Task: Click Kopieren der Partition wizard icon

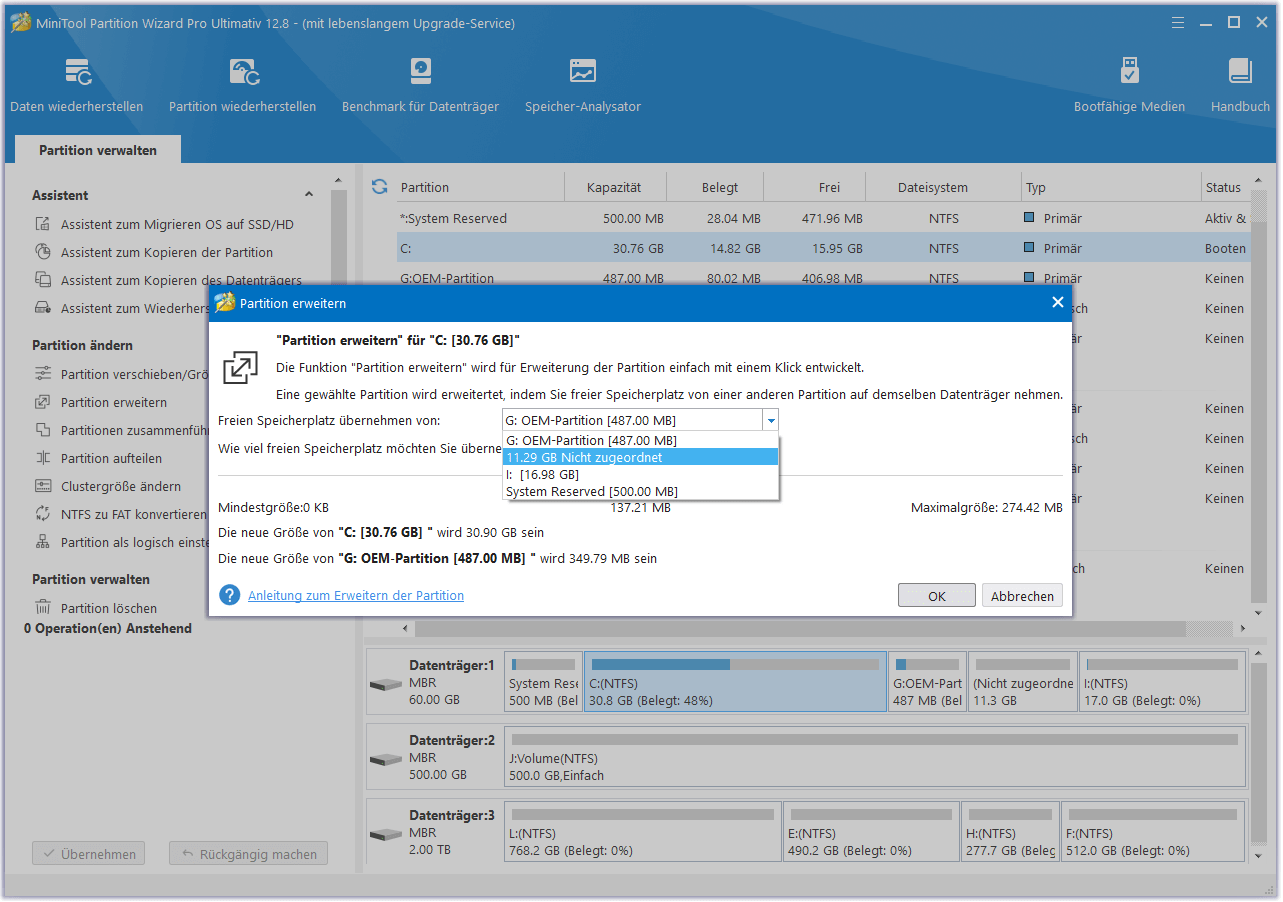Action: pyautogui.click(x=43, y=253)
